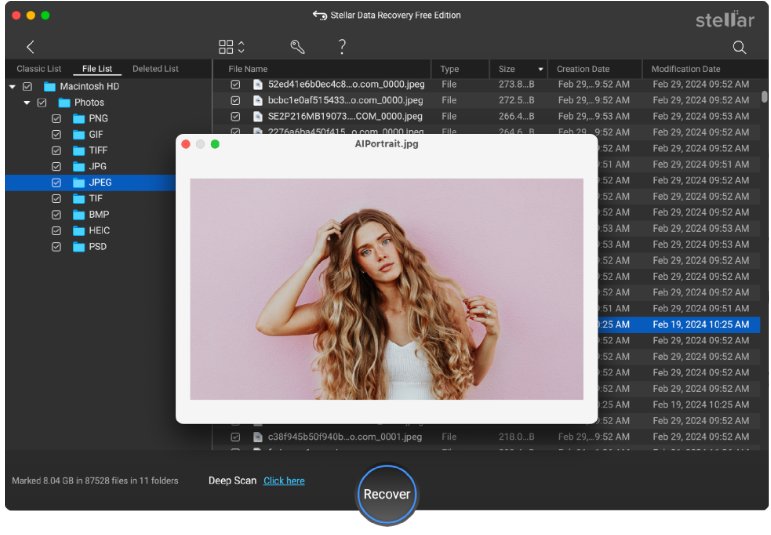Toggle the GIF folder checkbox
Image resolution: width=771 pixels, height=535 pixels.
[x=56, y=134]
